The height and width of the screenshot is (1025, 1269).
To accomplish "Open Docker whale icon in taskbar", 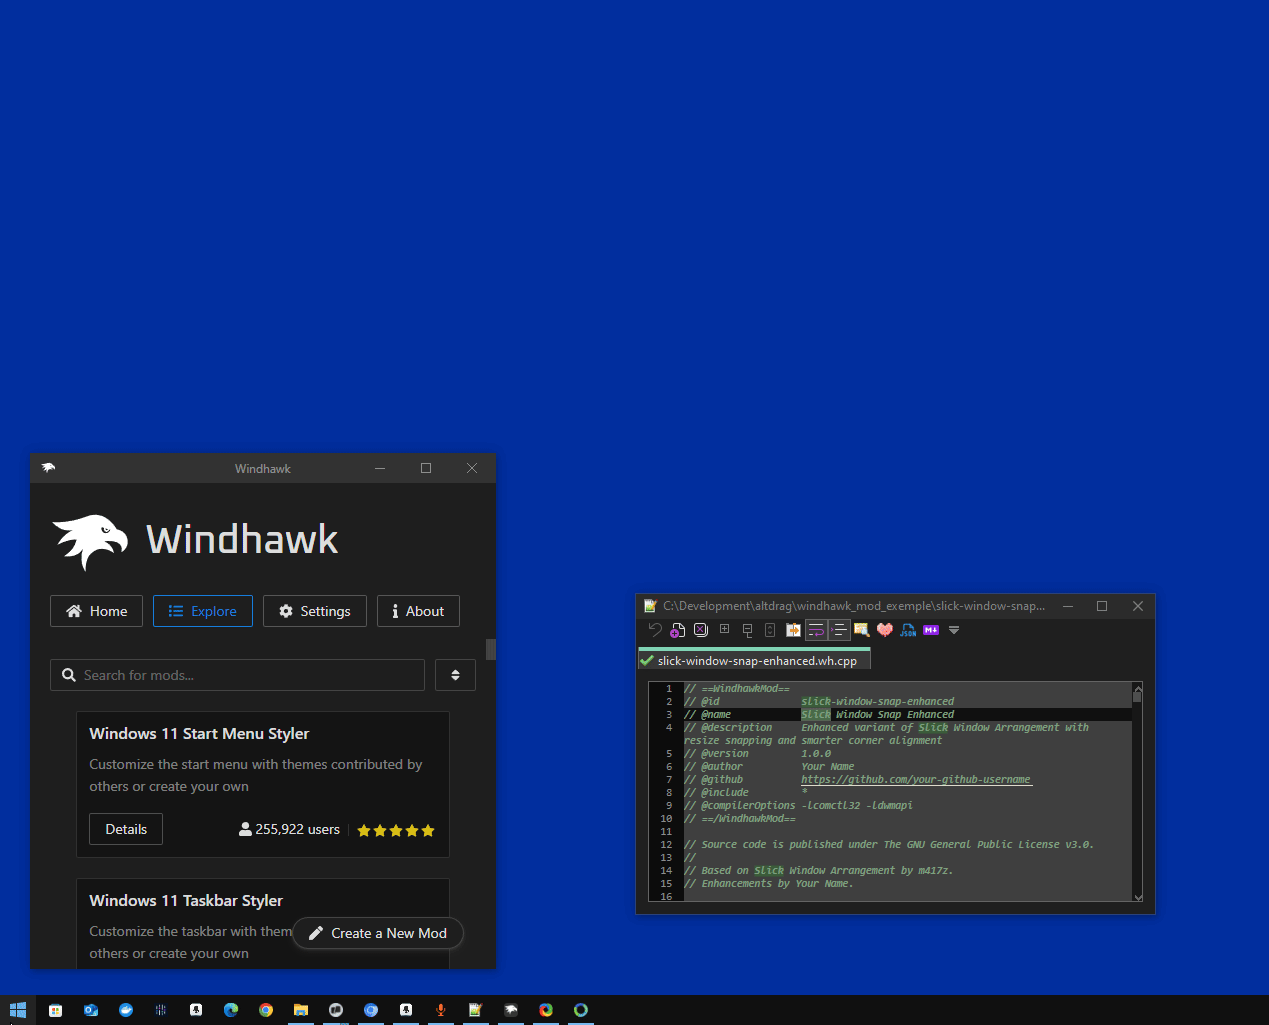I will coord(126,1010).
